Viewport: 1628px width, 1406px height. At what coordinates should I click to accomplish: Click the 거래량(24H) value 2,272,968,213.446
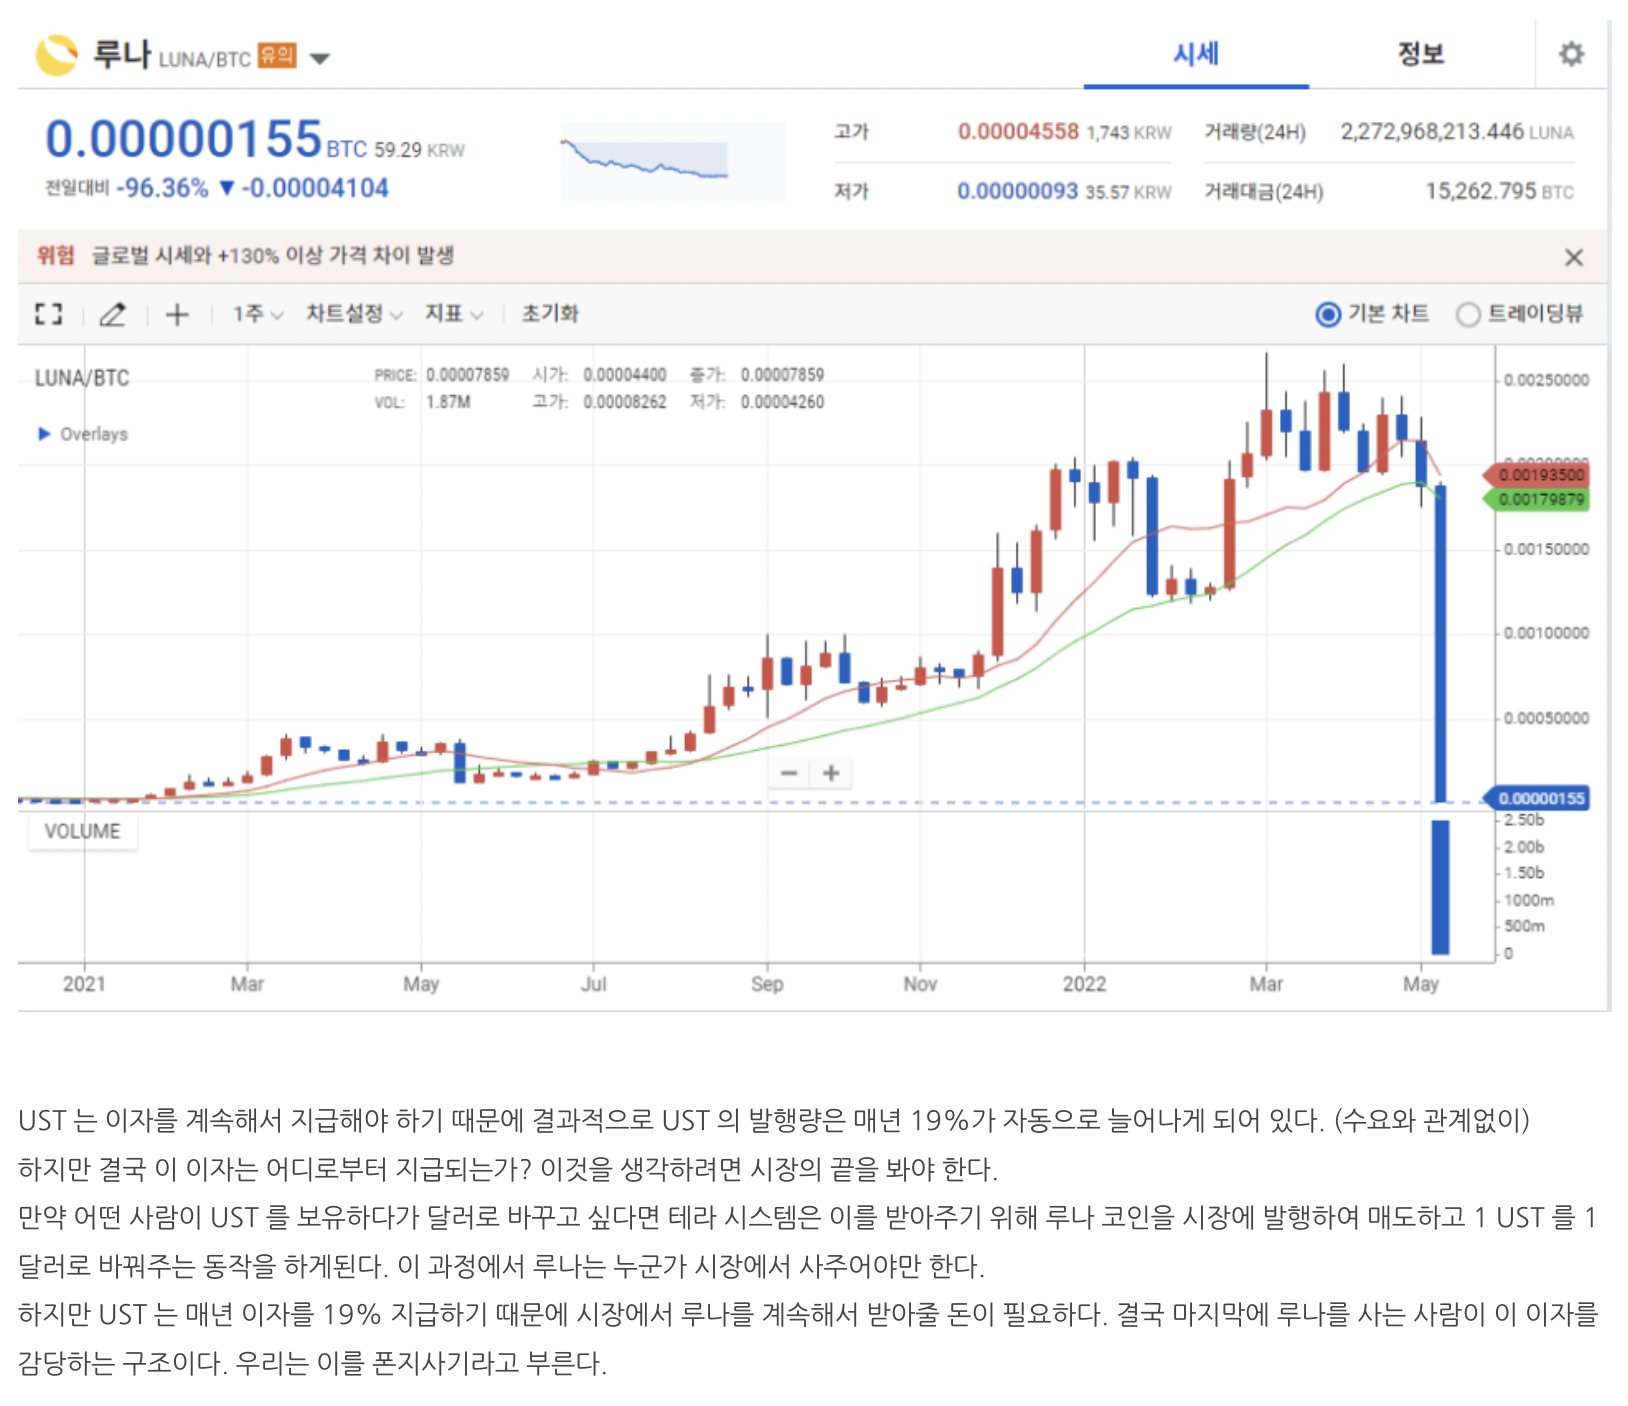click(x=1432, y=132)
